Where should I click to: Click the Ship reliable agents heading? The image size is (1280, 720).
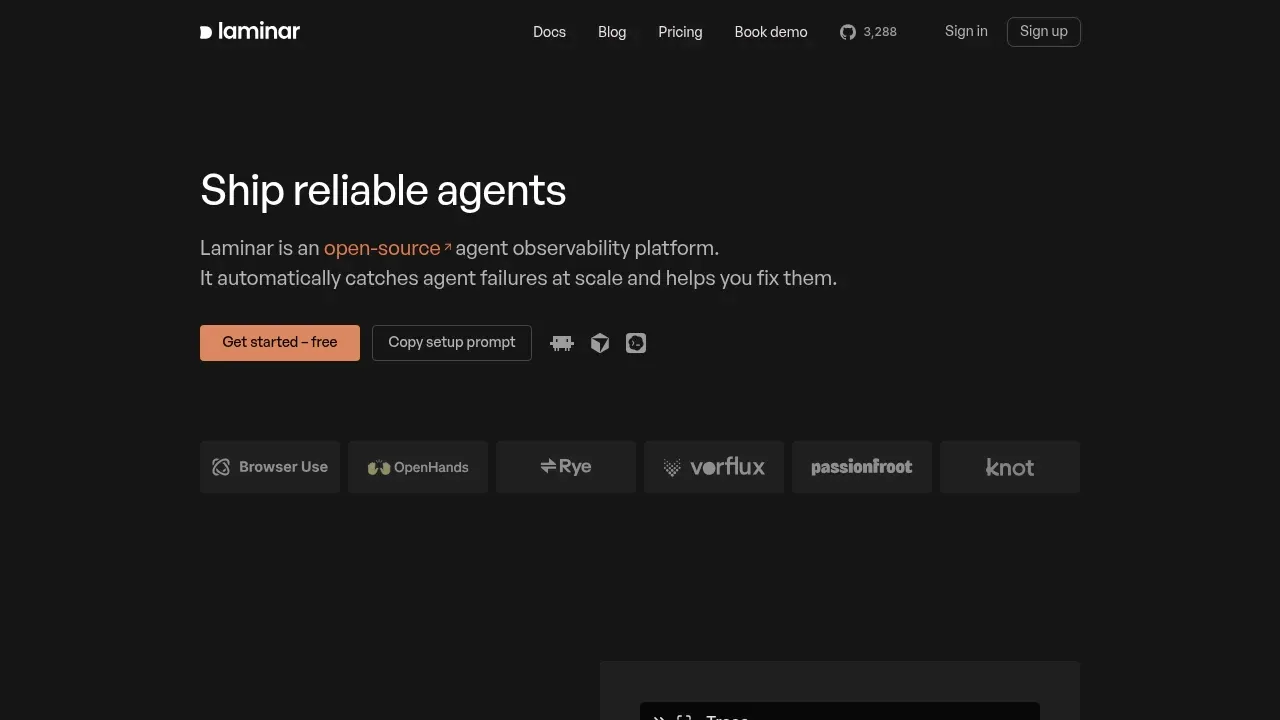(x=383, y=190)
